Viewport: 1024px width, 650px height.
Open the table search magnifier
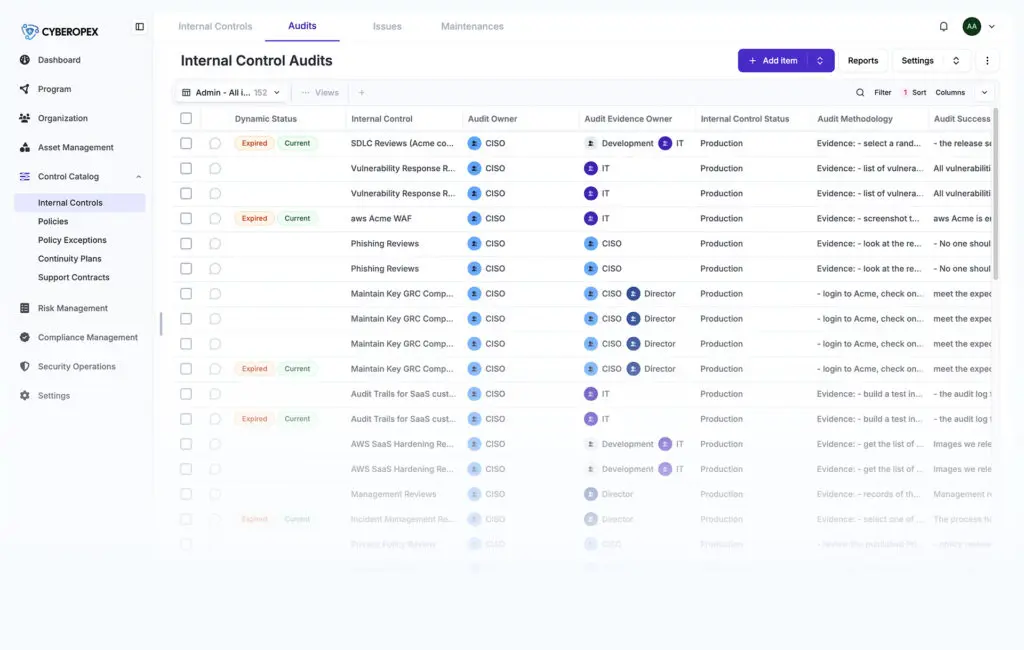[x=860, y=93]
